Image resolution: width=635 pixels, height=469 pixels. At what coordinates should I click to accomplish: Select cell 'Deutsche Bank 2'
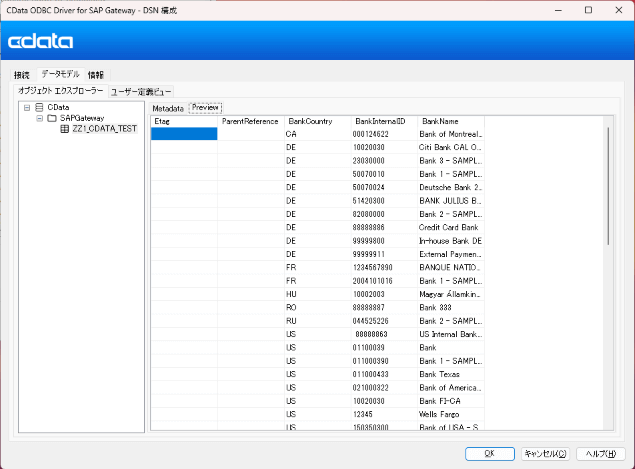(x=451, y=188)
